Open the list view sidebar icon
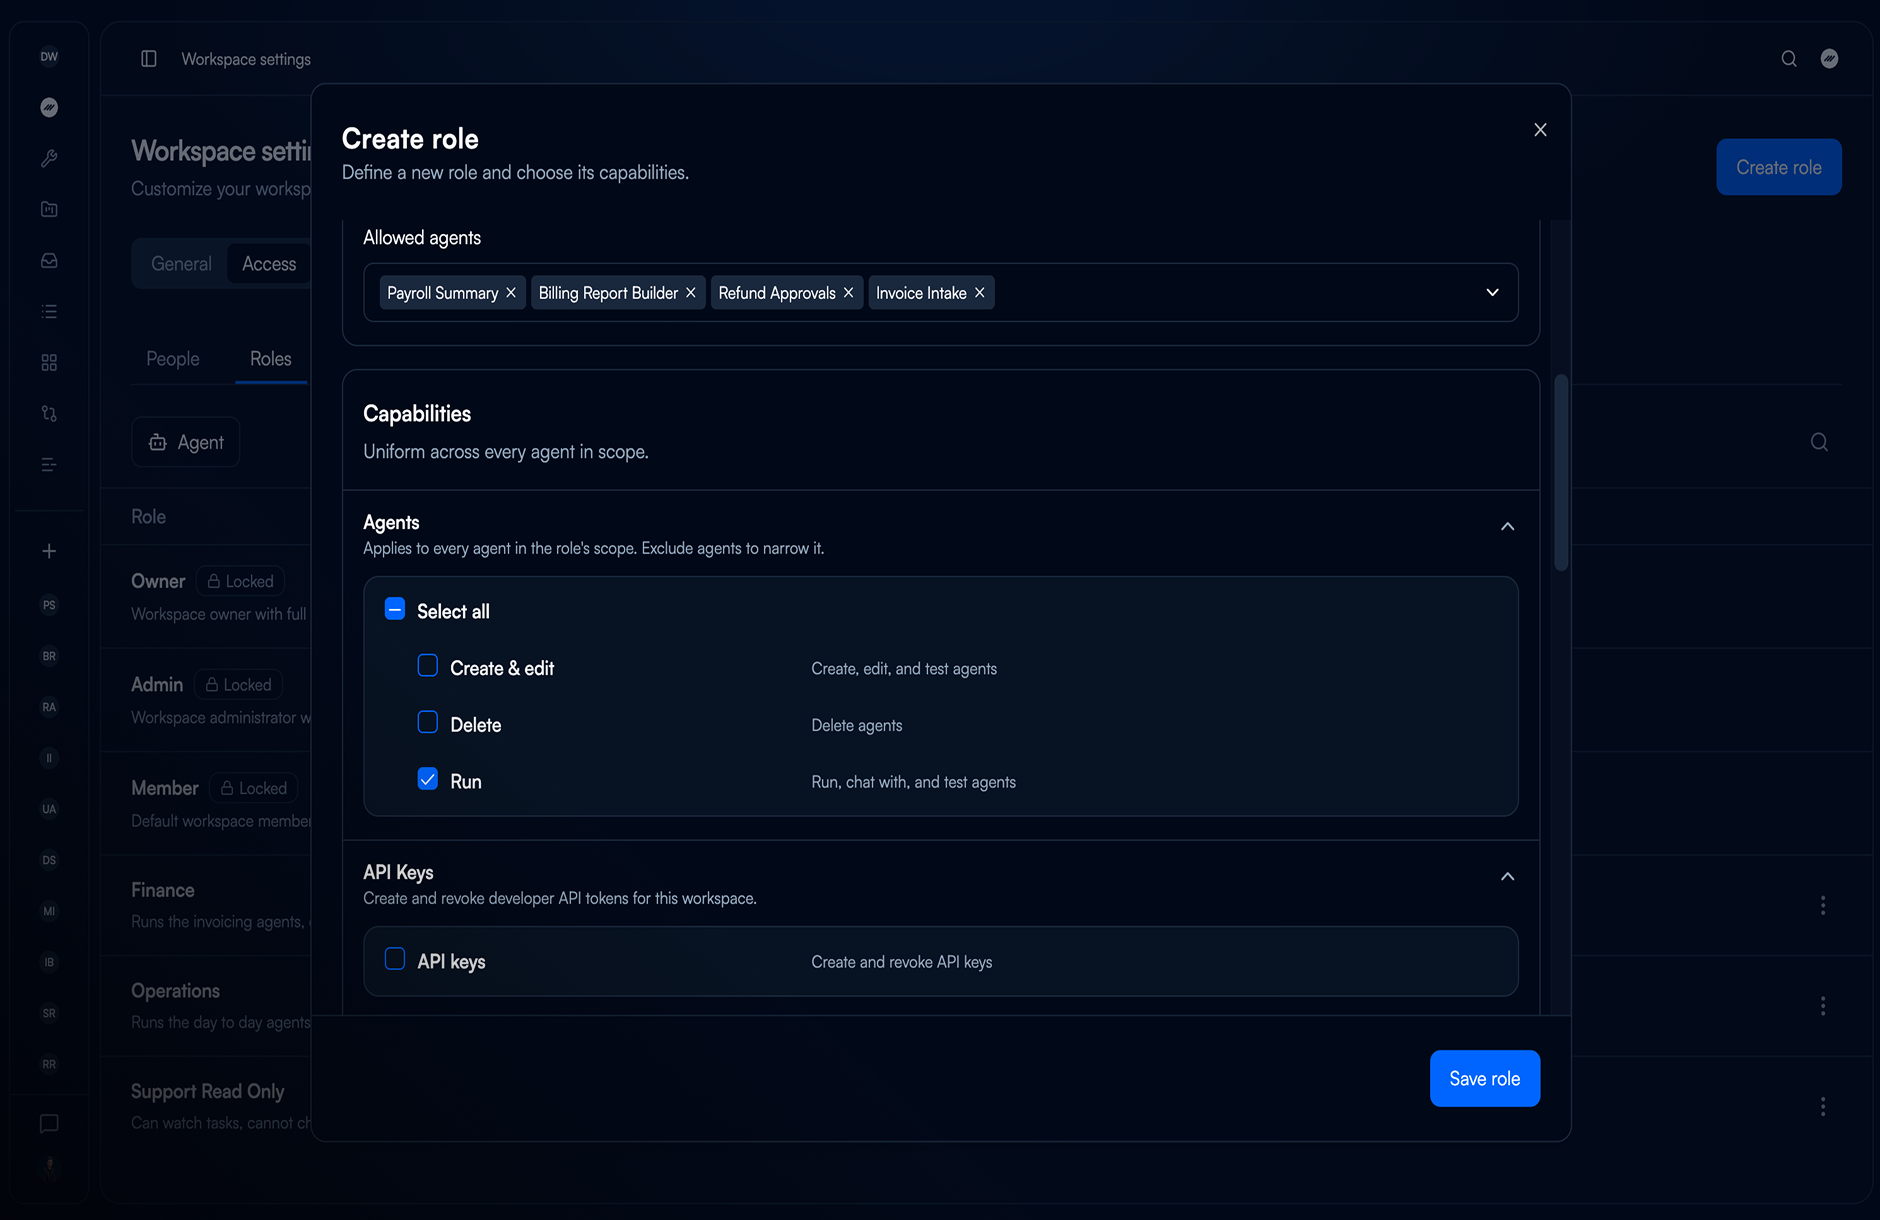 [49, 311]
